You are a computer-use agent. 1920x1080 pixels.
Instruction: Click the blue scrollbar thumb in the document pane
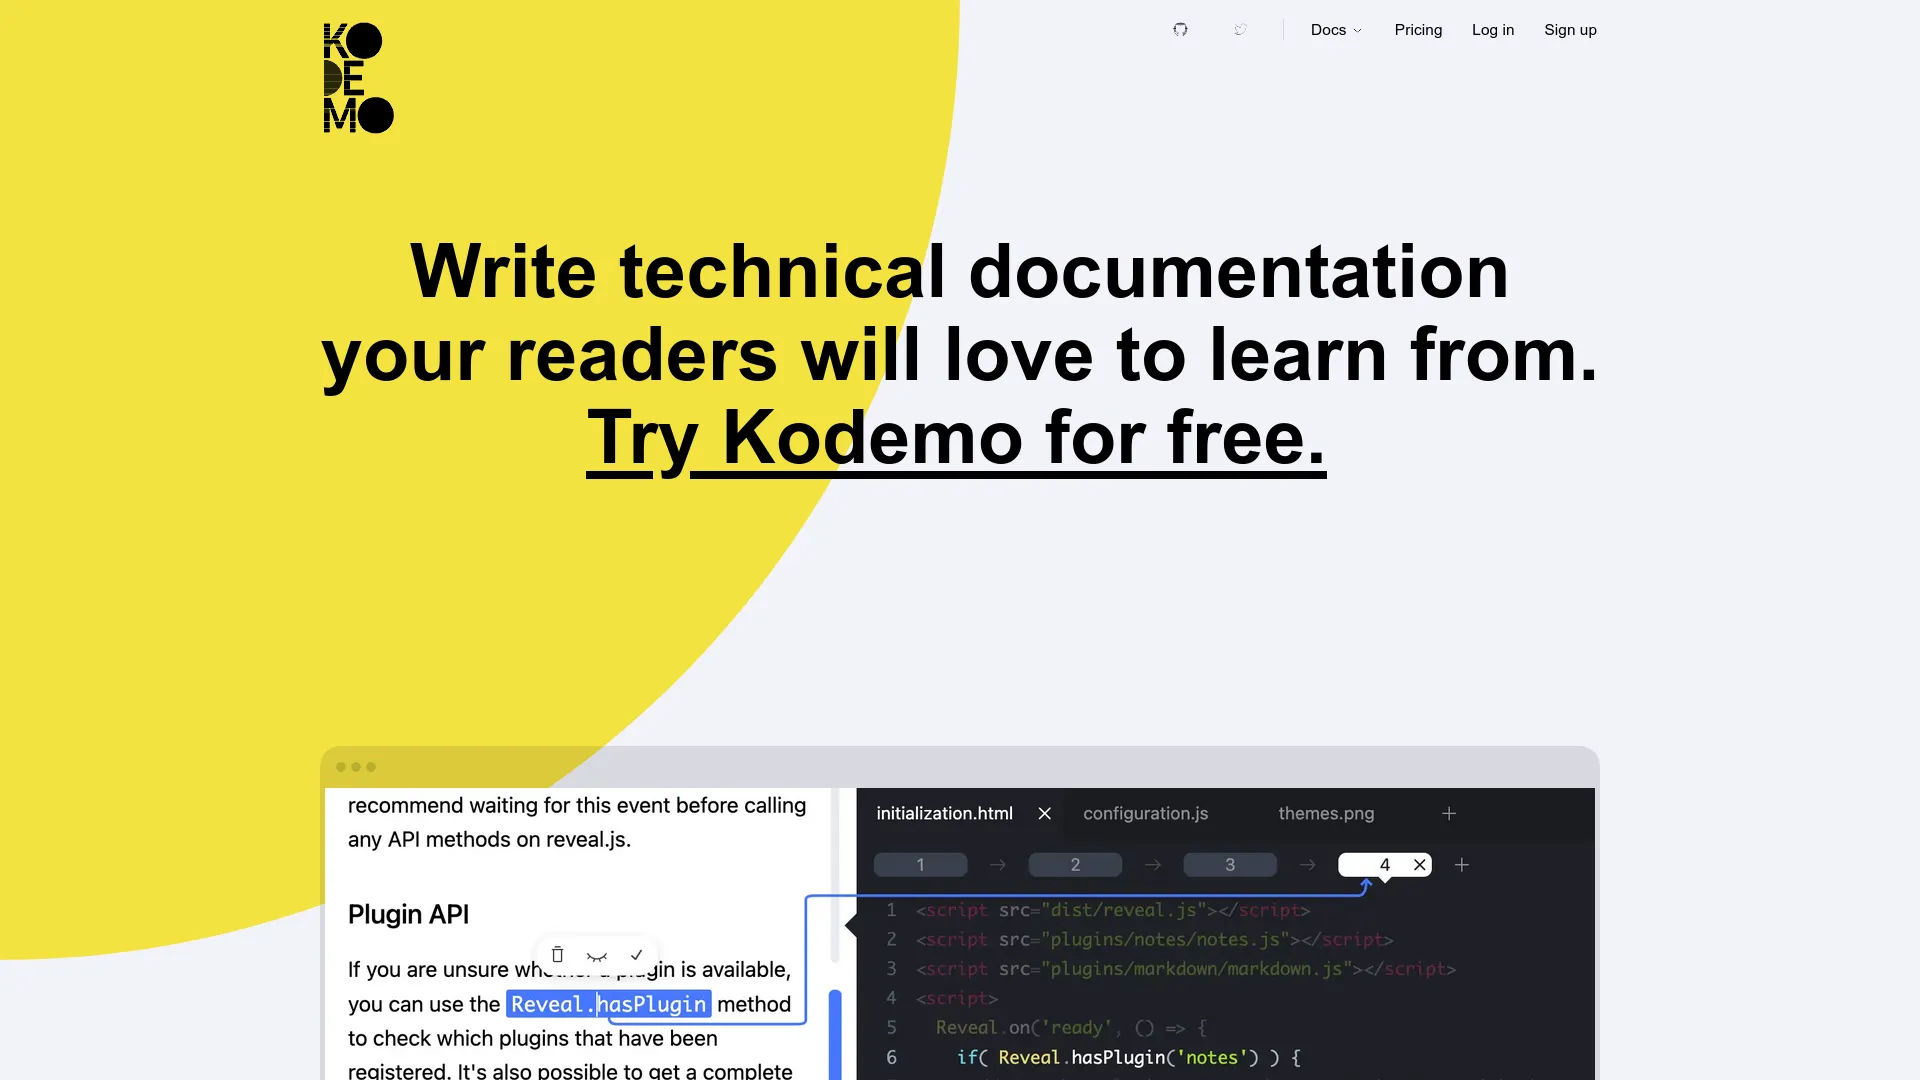[x=835, y=1035]
